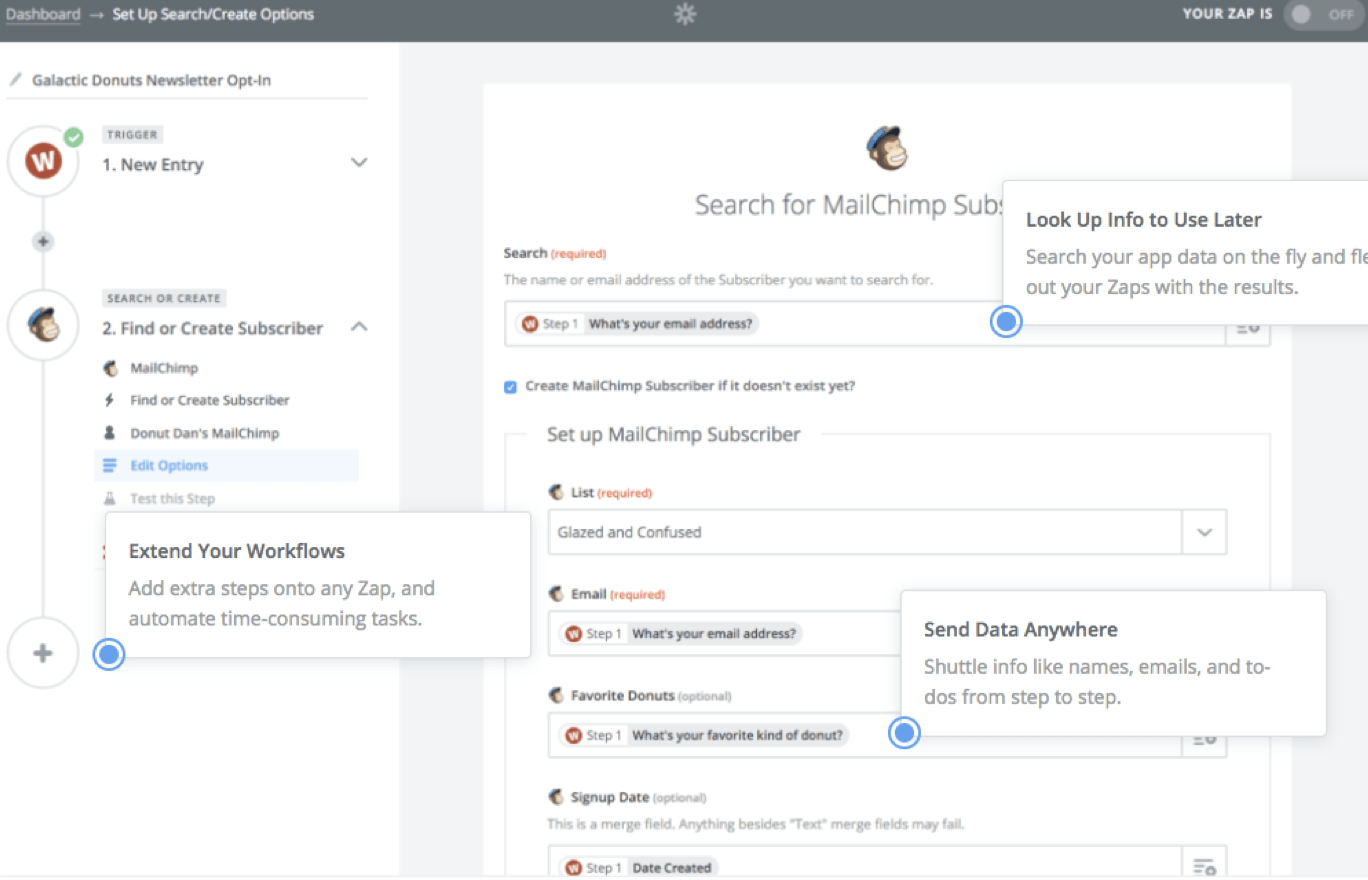Image resolution: width=1368 pixels, height=880 pixels.
Task: Click the small plus between steps
Action: coord(43,241)
